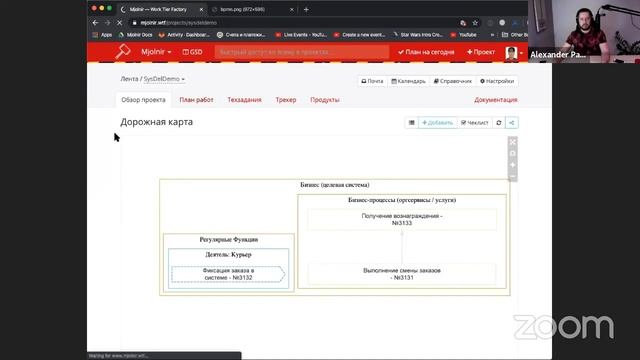640x360 pixels.
Task: Open the Справочник reference button
Action: pos(453,81)
